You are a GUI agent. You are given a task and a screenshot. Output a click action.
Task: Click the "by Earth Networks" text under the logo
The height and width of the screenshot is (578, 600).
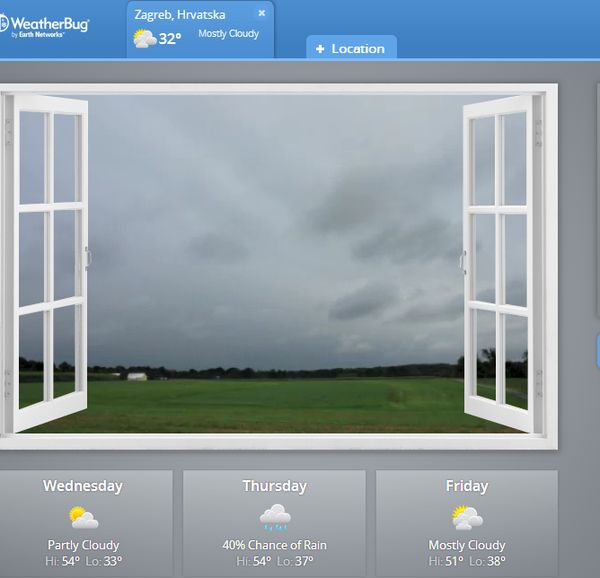click(x=38, y=34)
